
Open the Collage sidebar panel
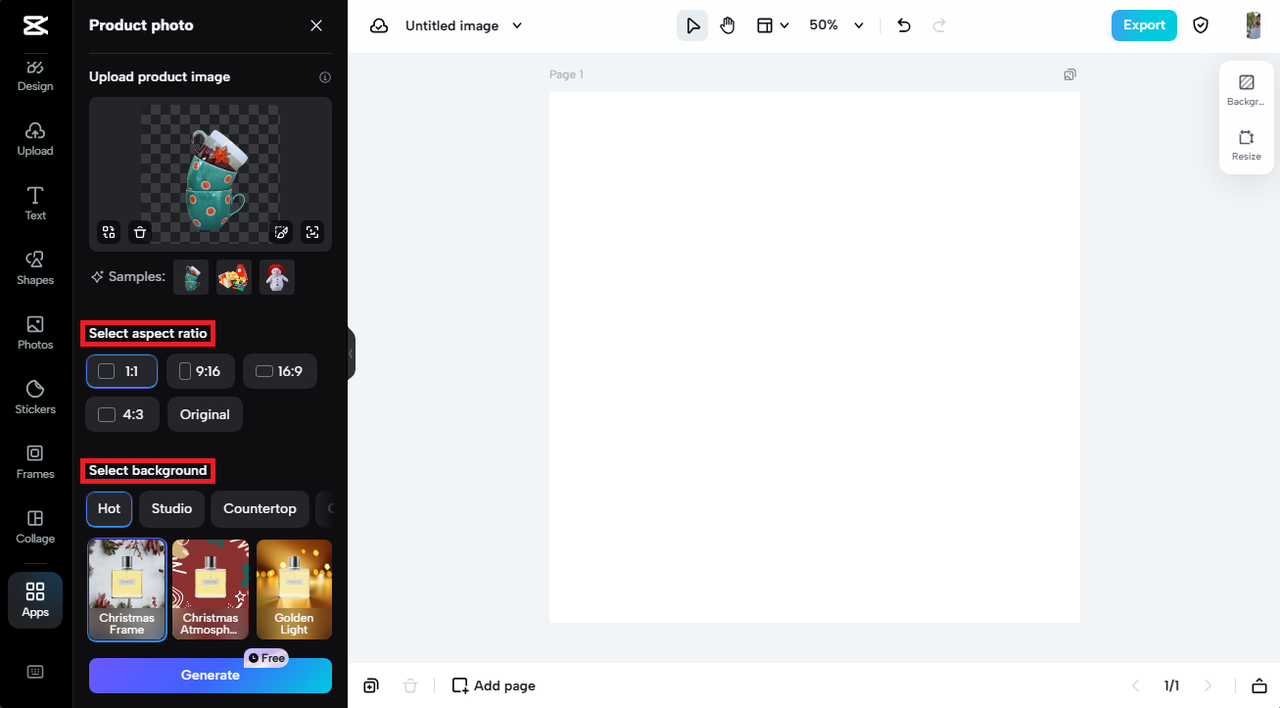(x=35, y=526)
